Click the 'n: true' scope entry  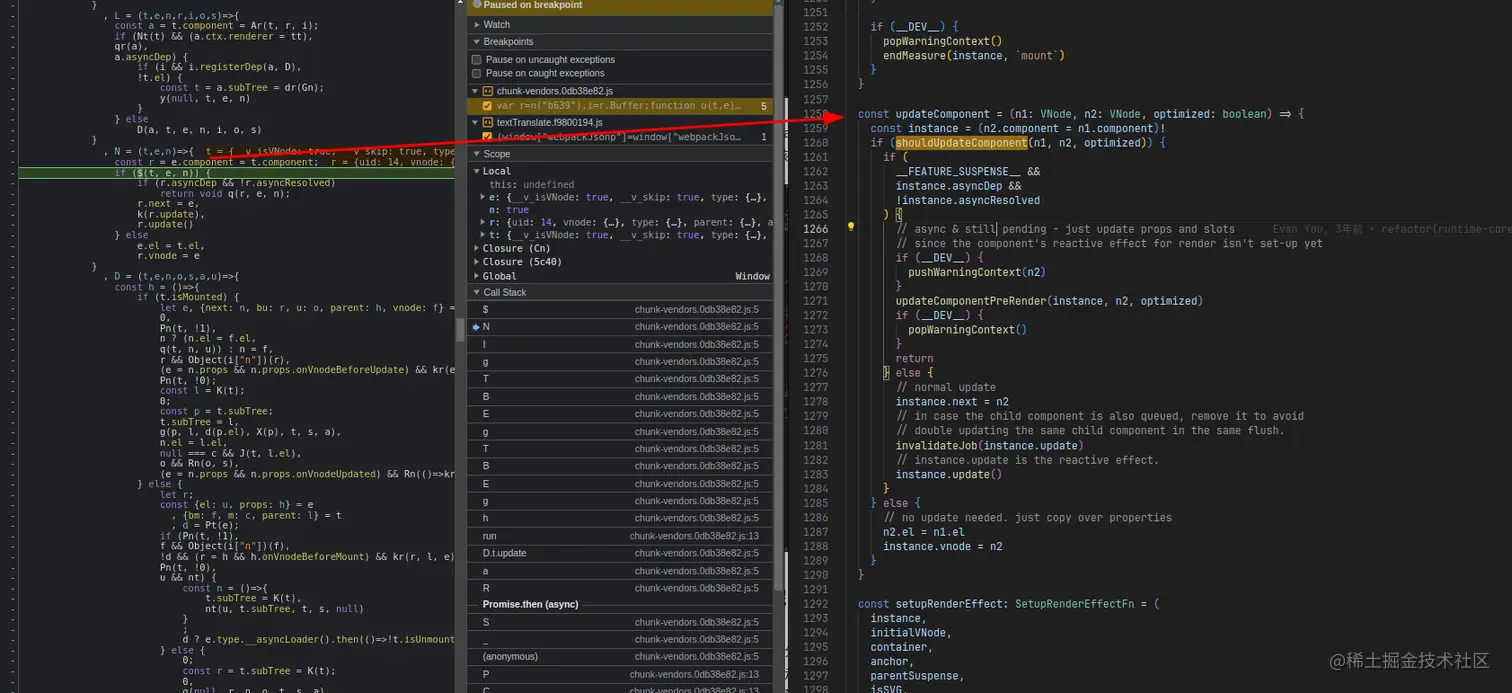(509, 210)
